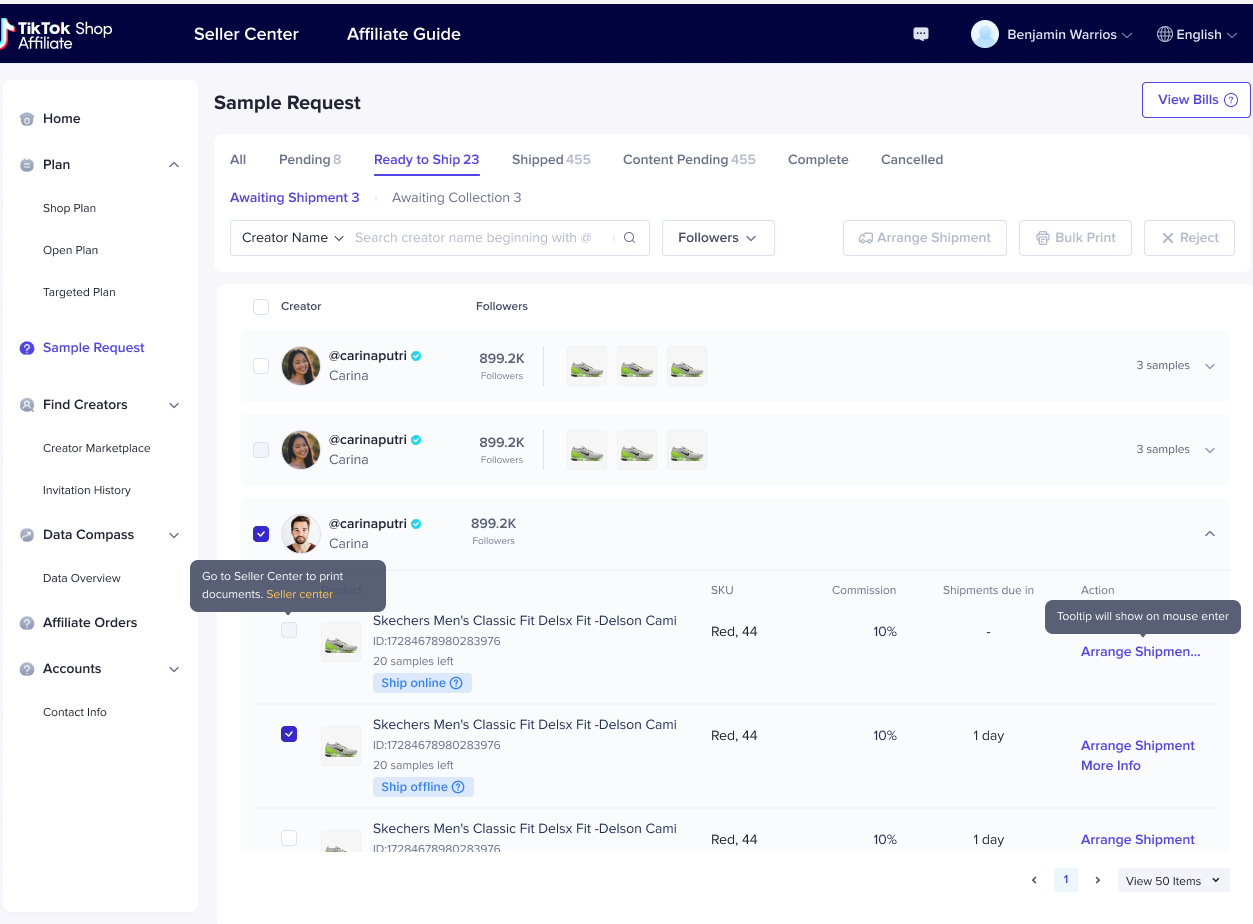Viewport: 1253px width, 924px height.
Task: Click the Ship offline help icon
Action: [458, 787]
